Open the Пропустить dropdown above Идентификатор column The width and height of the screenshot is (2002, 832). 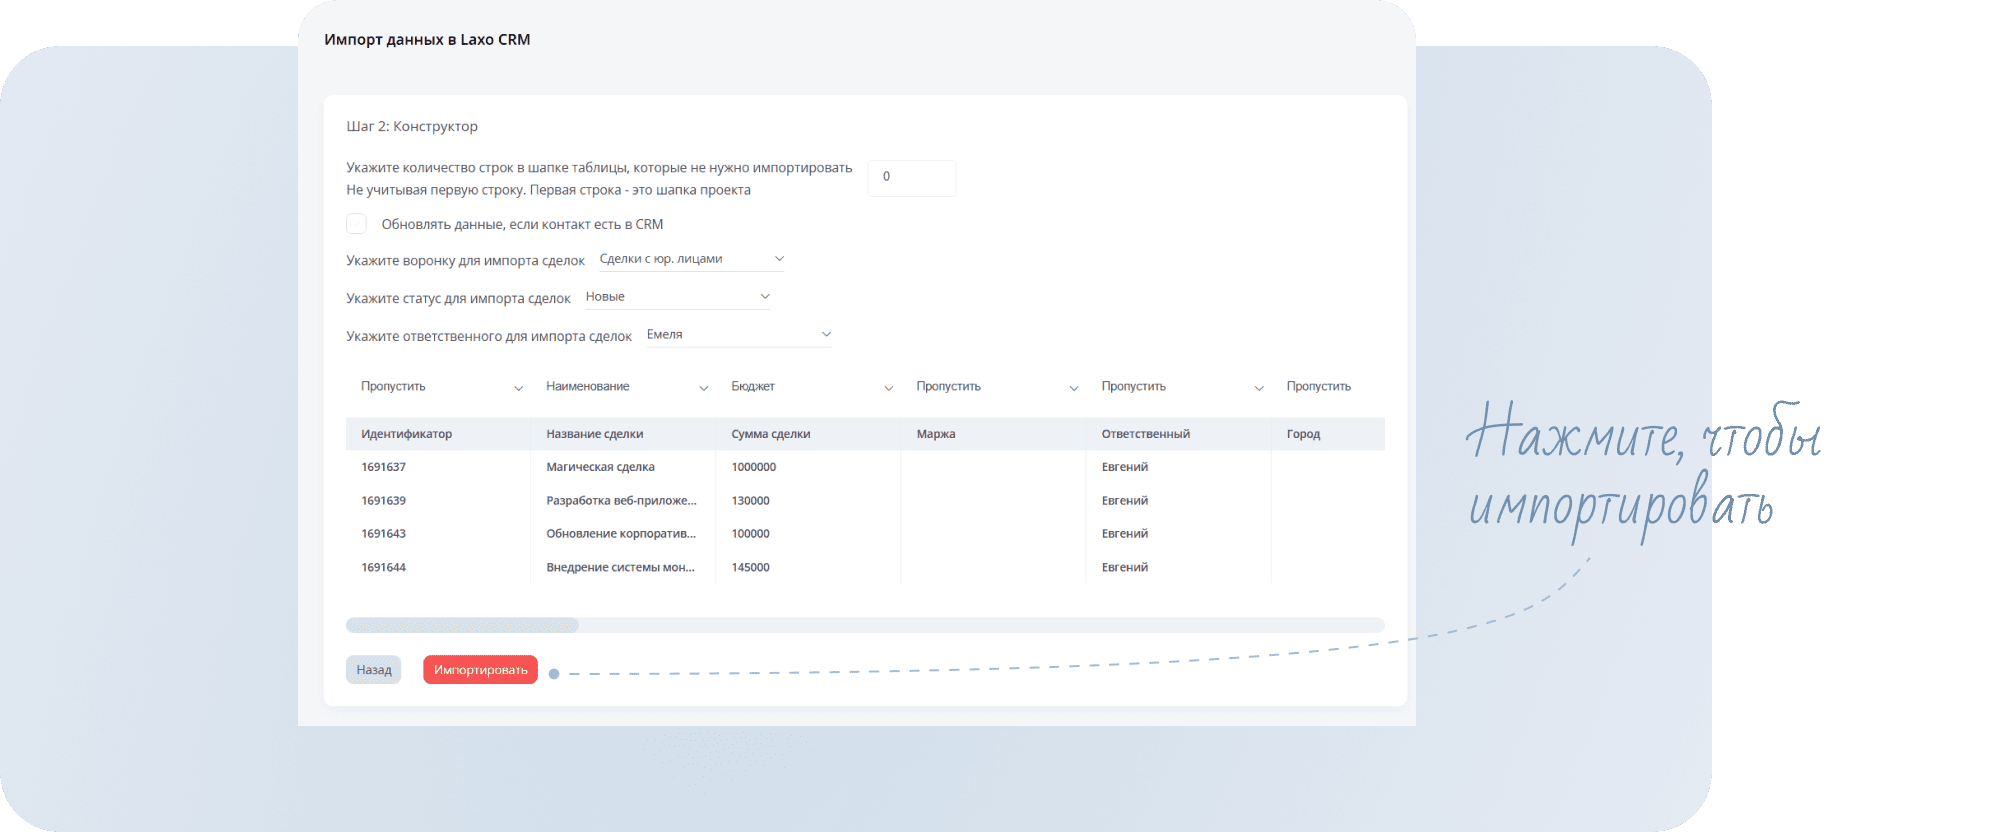click(x=441, y=387)
